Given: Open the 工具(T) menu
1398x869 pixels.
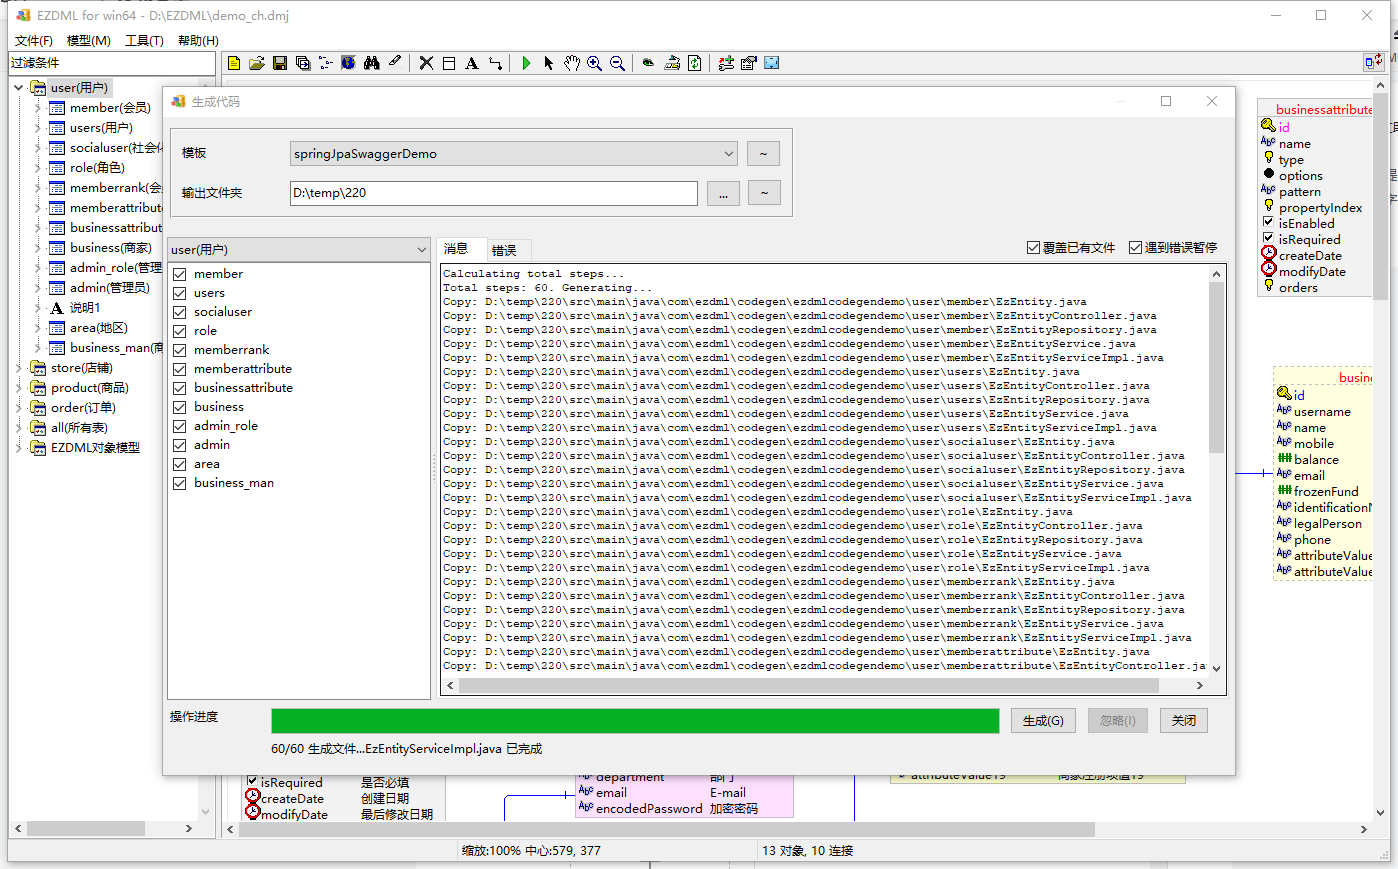Looking at the screenshot, I should [x=144, y=40].
